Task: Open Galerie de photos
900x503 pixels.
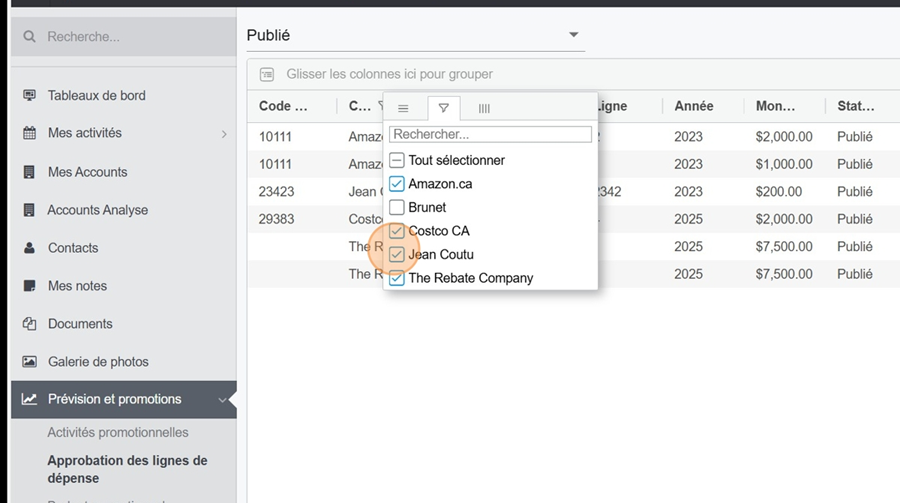Action: [x=98, y=362]
